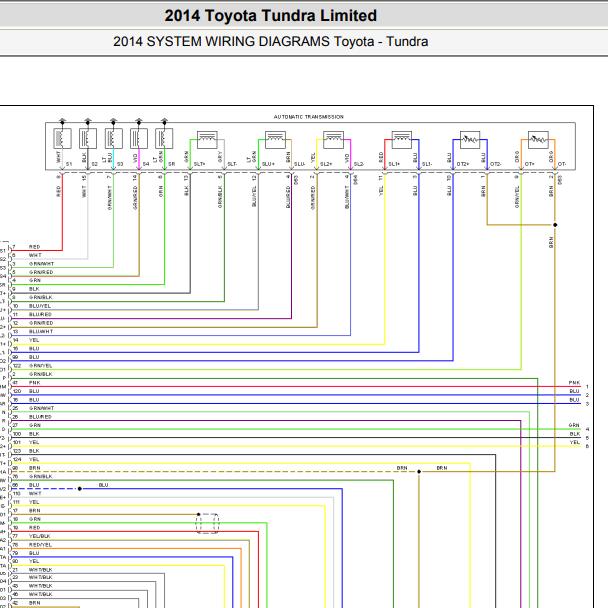This screenshot has height=608, width=608.
Task: Click the OT+ terminal label
Action: [x=529, y=164]
